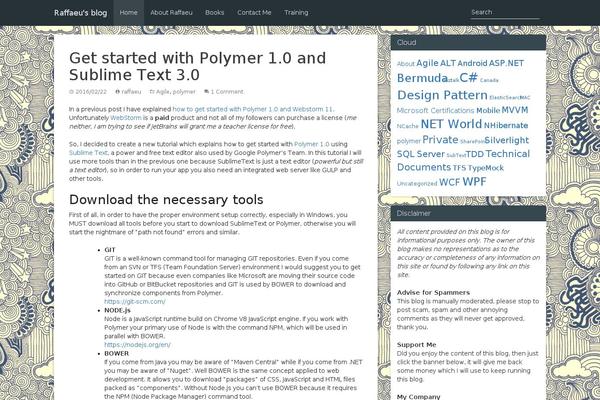This screenshot has height=400, width=600.
Task: Follow the Polymer 1.0 and Webstorm 11 tutorial link
Action: pos(253,109)
